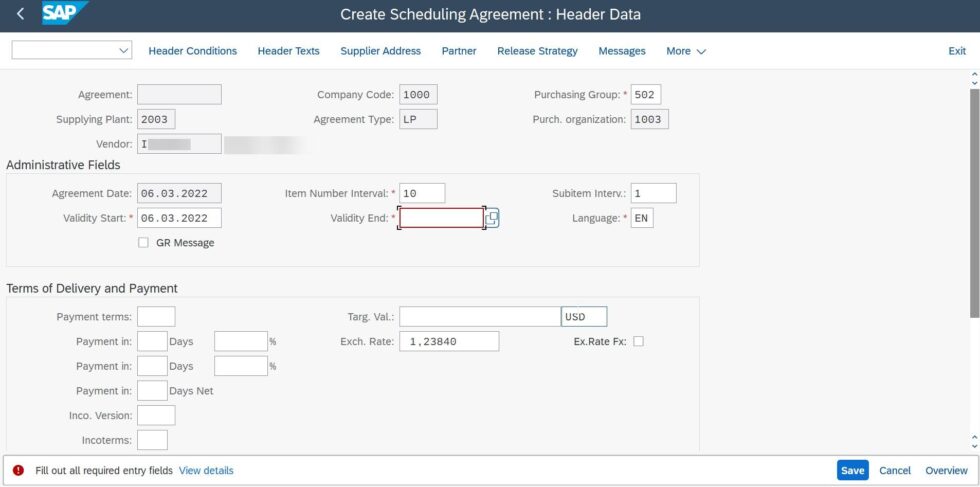The height and width of the screenshot is (487, 980).
Task: Enable the Ex.Rate Fx checkbox
Action: (638, 341)
